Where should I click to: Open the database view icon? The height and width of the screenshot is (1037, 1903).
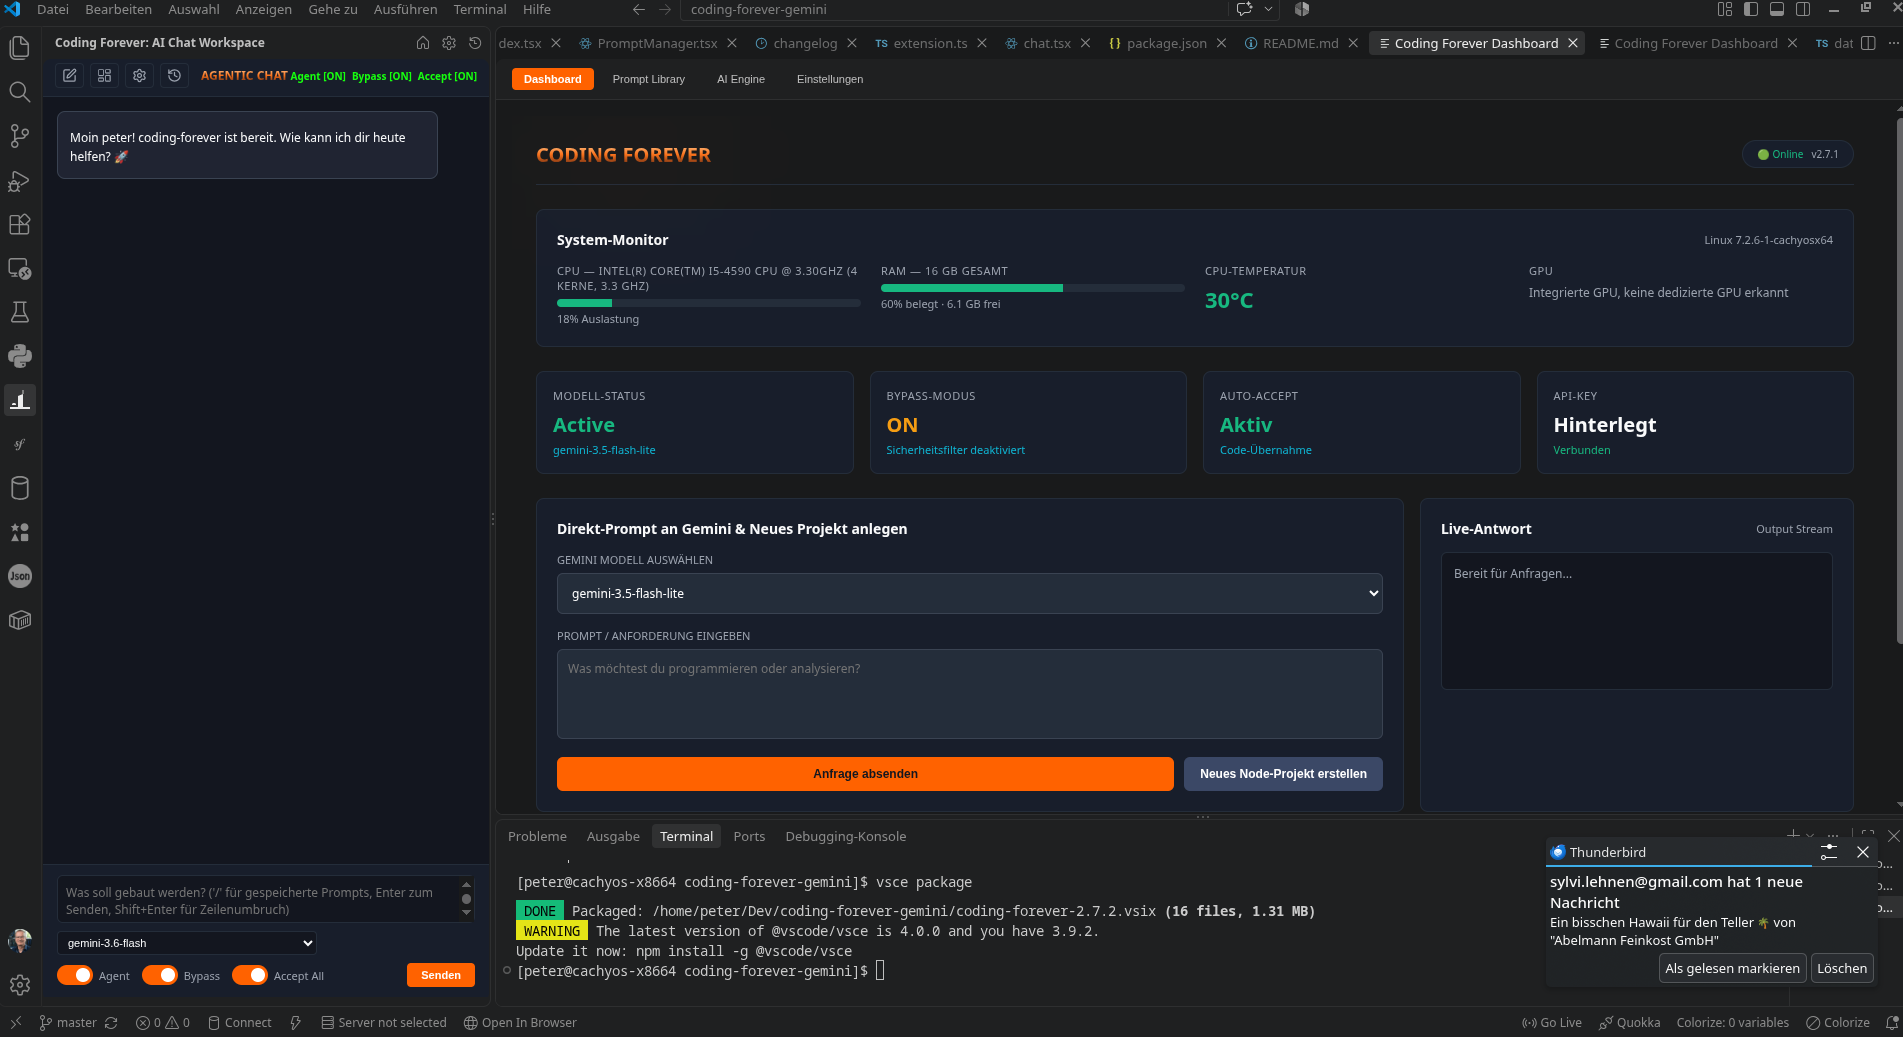pos(19,488)
